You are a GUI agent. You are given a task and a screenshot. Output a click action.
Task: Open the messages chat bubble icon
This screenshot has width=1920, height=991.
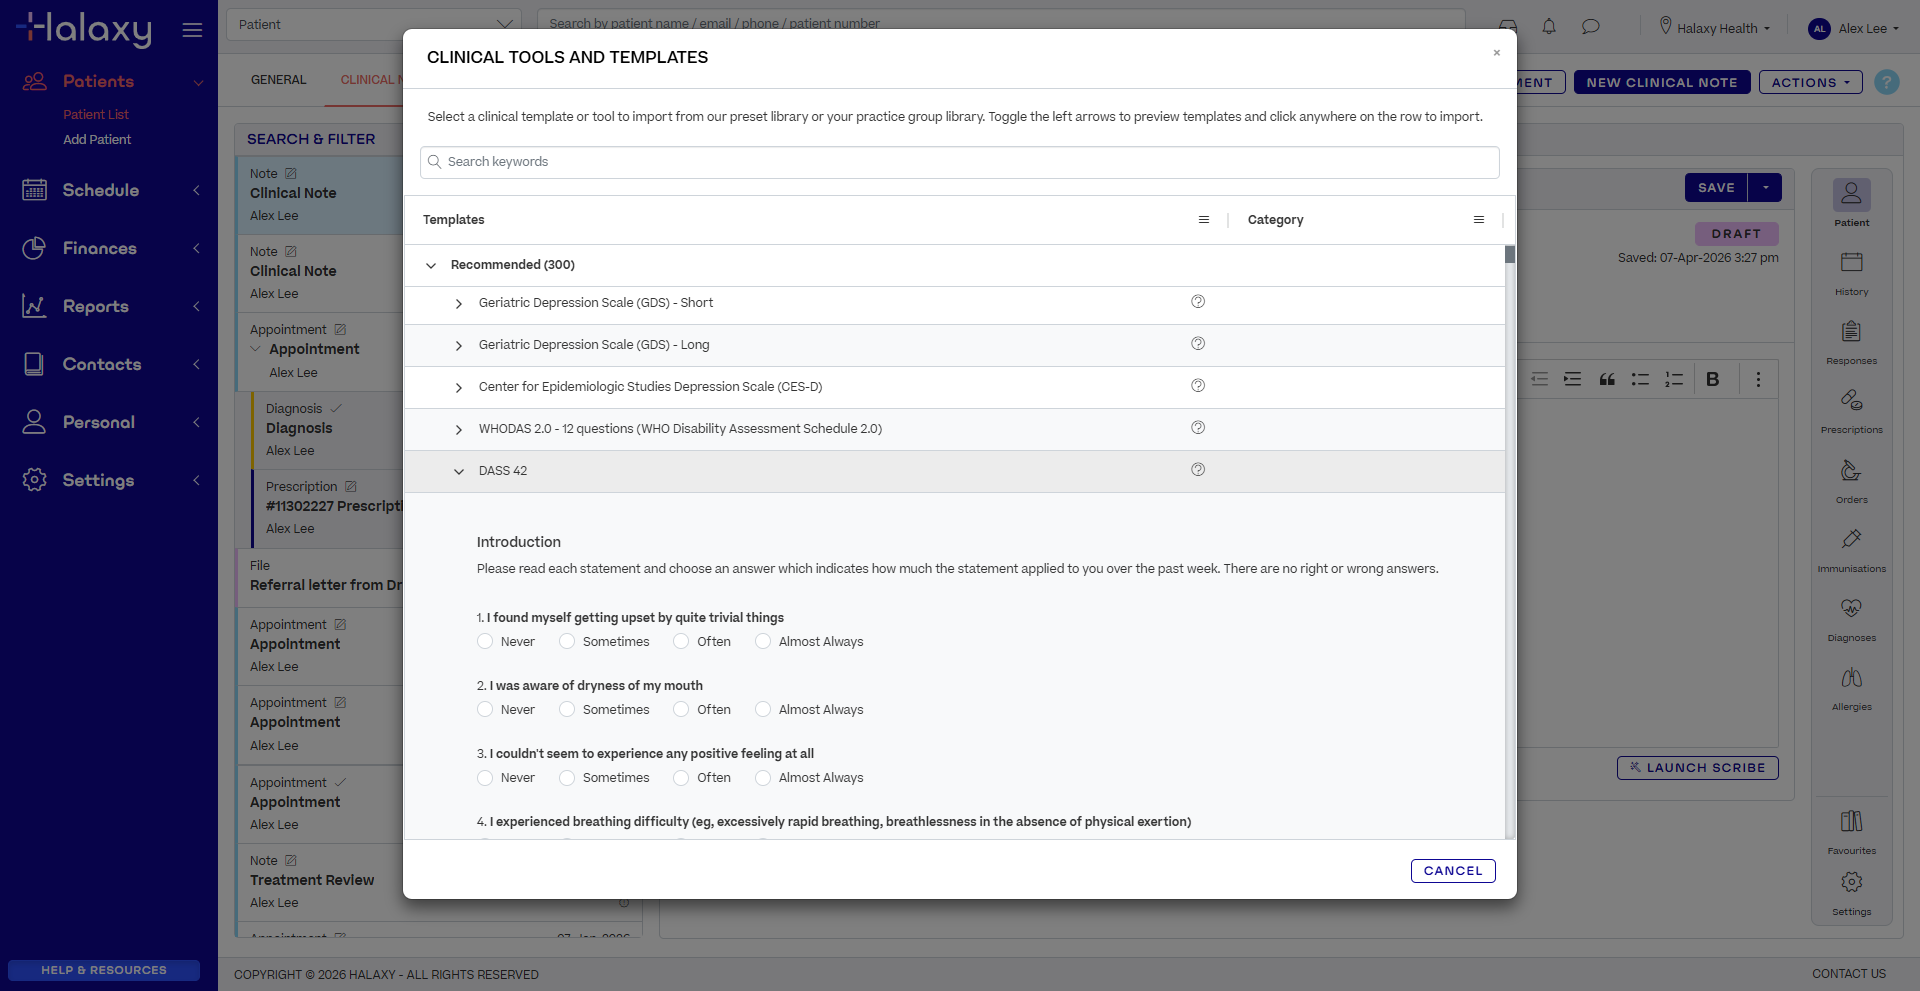click(x=1590, y=27)
